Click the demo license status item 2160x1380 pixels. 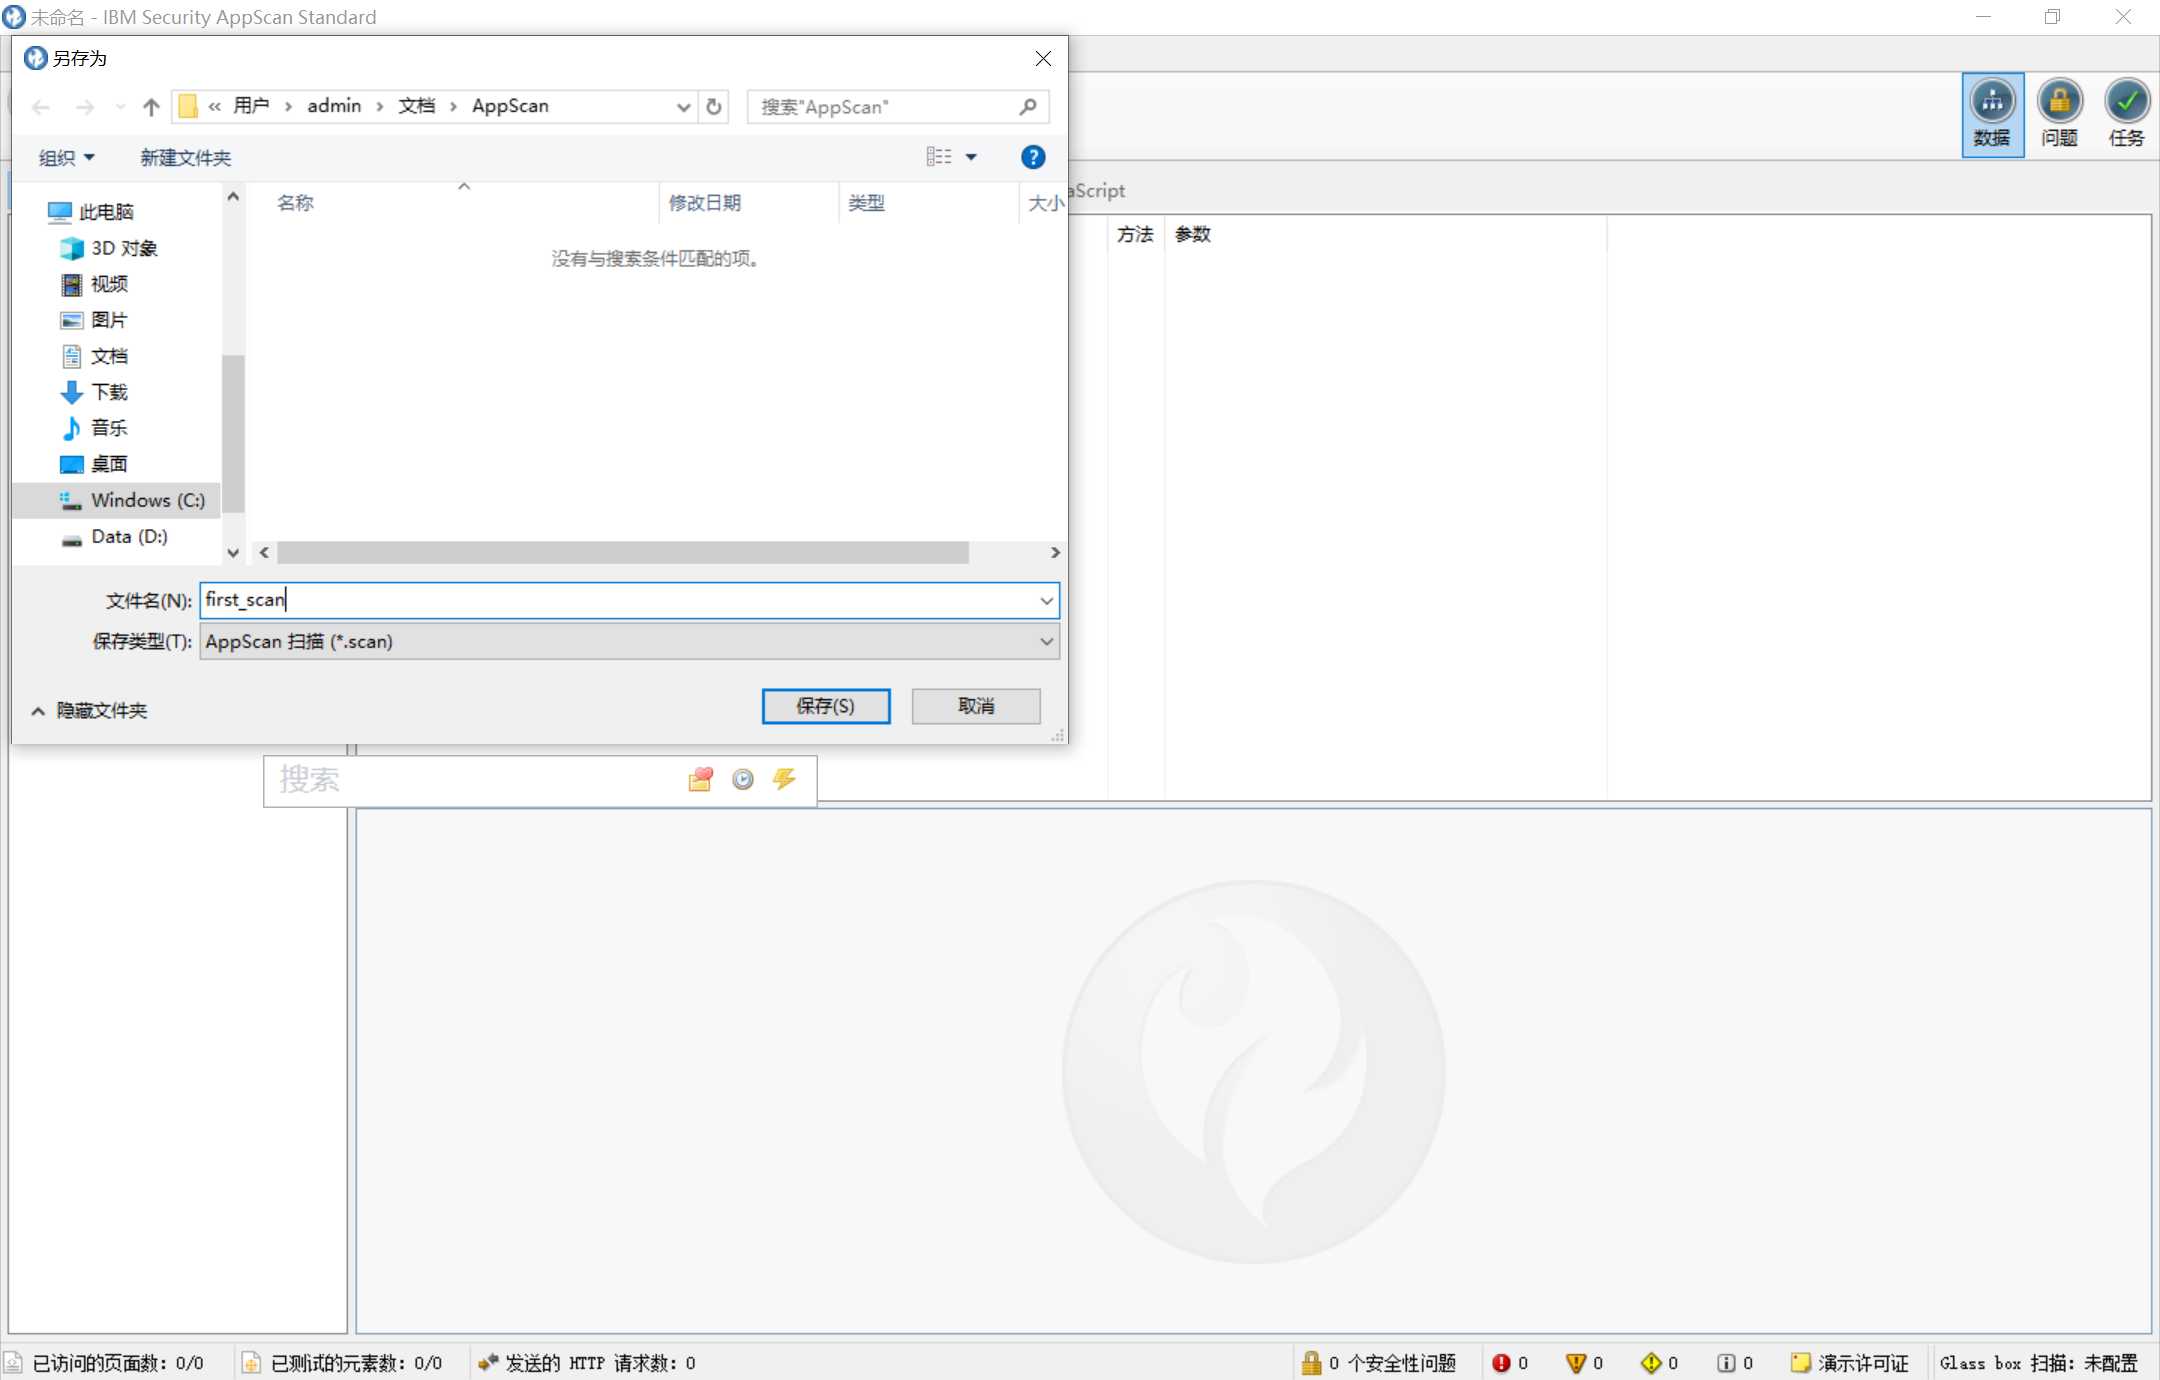(1850, 1363)
